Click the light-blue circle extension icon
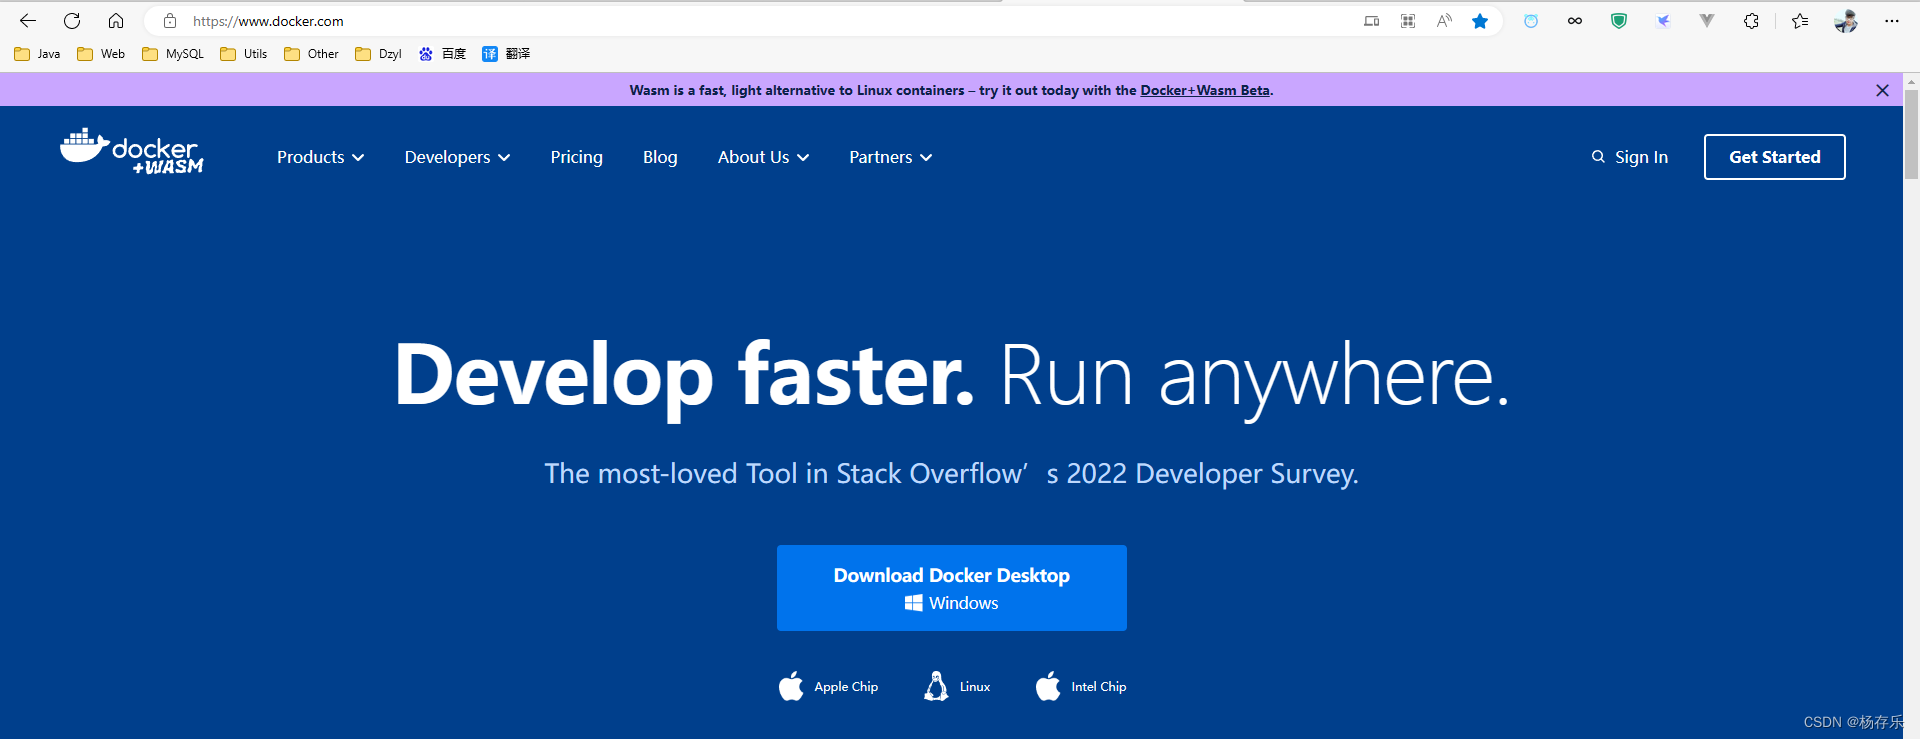Screen dimensions: 1920x739 (1531, 21)
